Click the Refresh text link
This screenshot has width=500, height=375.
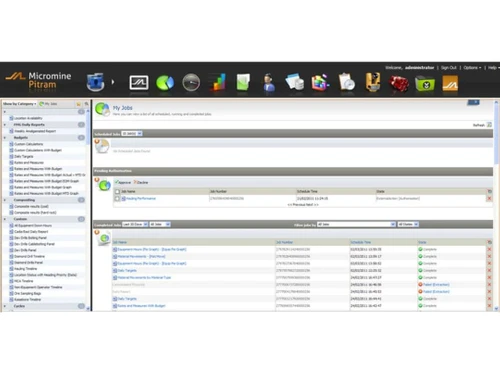479,125
